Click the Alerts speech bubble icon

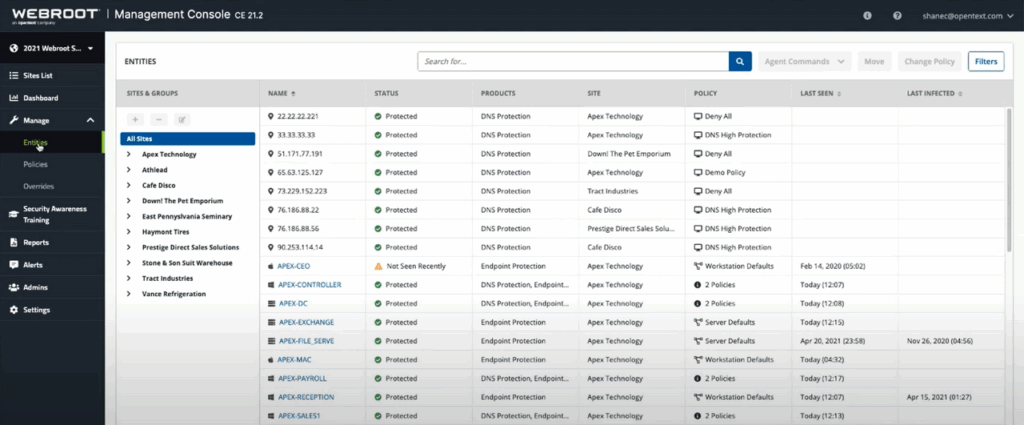point(14,265)
